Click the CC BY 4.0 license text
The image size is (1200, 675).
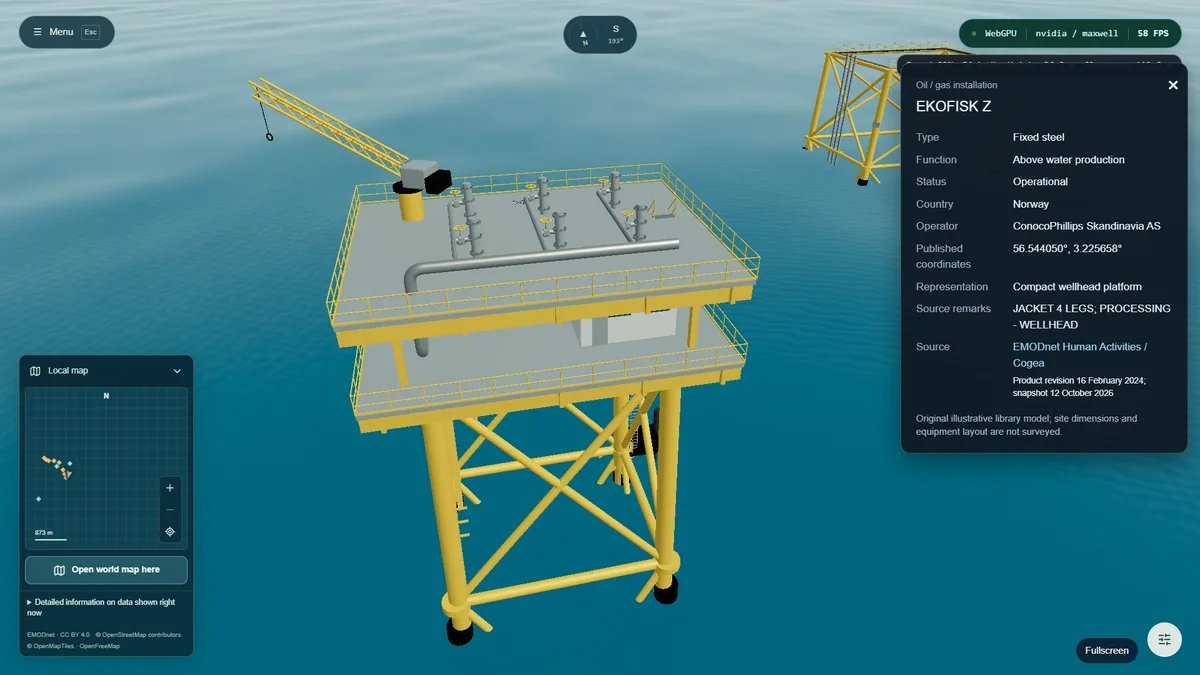(75, 635)
